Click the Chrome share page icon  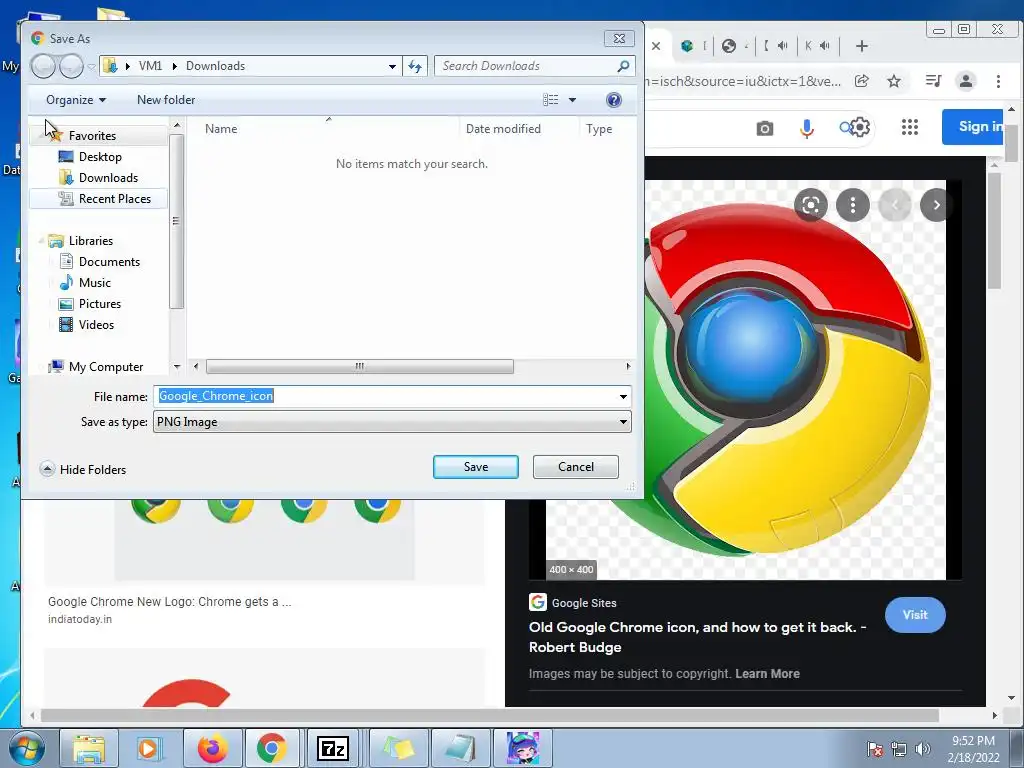[861, 81]
